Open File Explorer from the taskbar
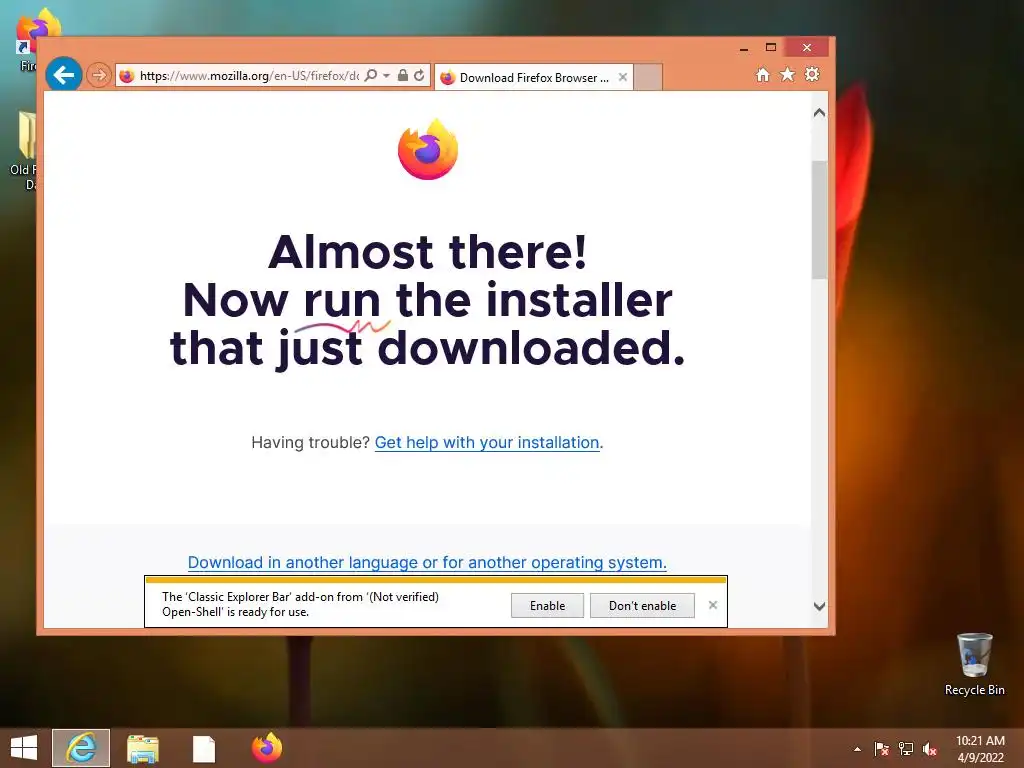This screenshot has height=768, width=1024. (142, 748)
